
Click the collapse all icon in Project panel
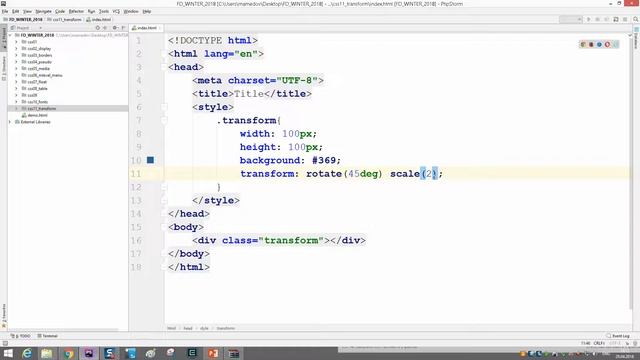point(105,28)
